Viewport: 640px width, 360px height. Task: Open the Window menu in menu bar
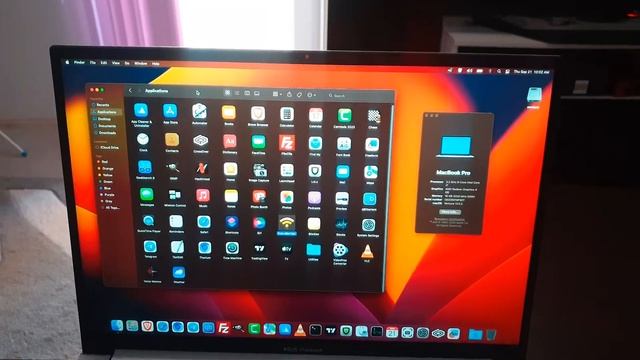point(140,64)
